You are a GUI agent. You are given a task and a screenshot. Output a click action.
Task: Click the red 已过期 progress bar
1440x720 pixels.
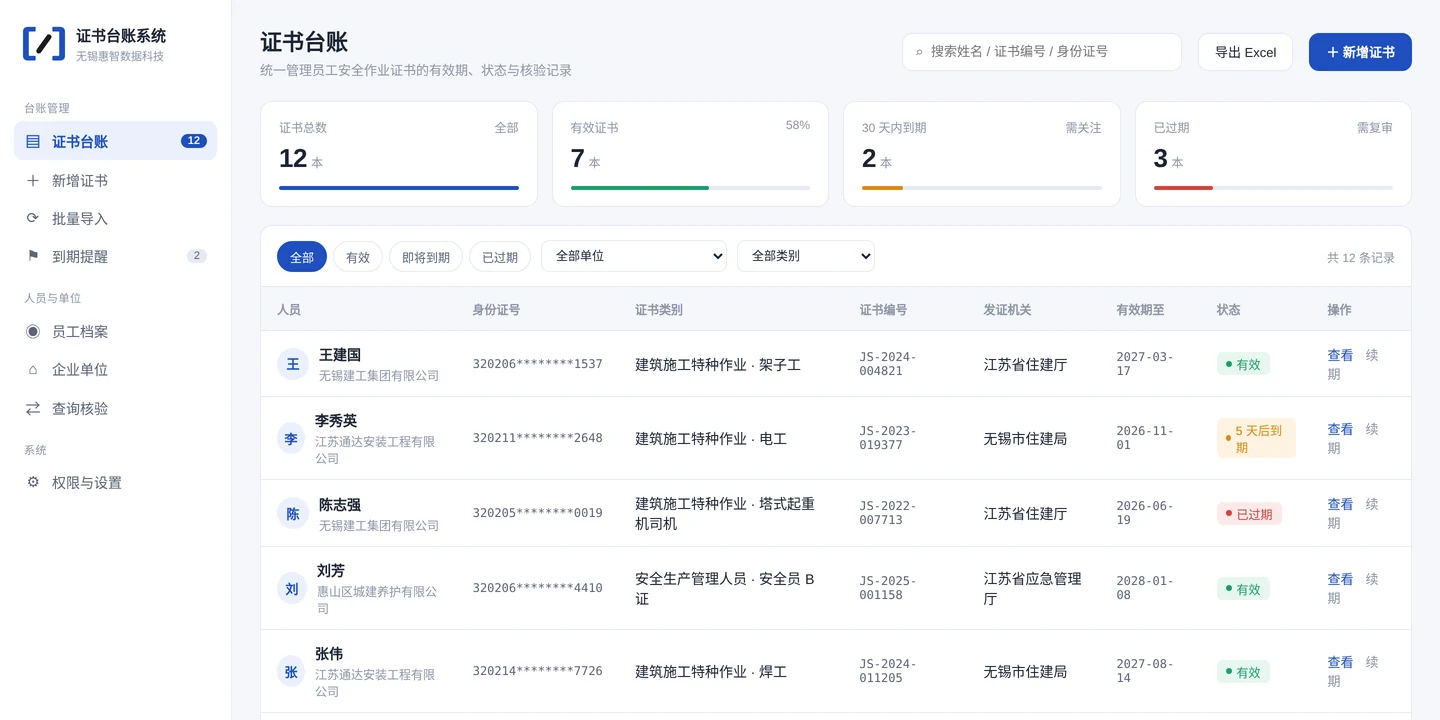coord(1183,188)
